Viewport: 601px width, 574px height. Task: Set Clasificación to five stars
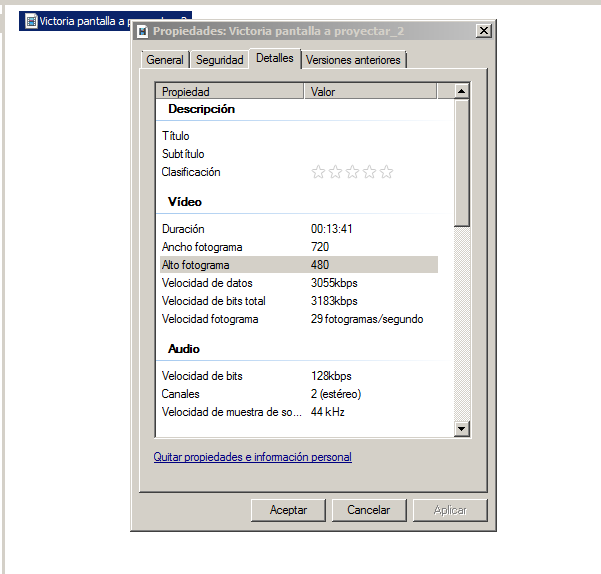(x=386, y=172)
